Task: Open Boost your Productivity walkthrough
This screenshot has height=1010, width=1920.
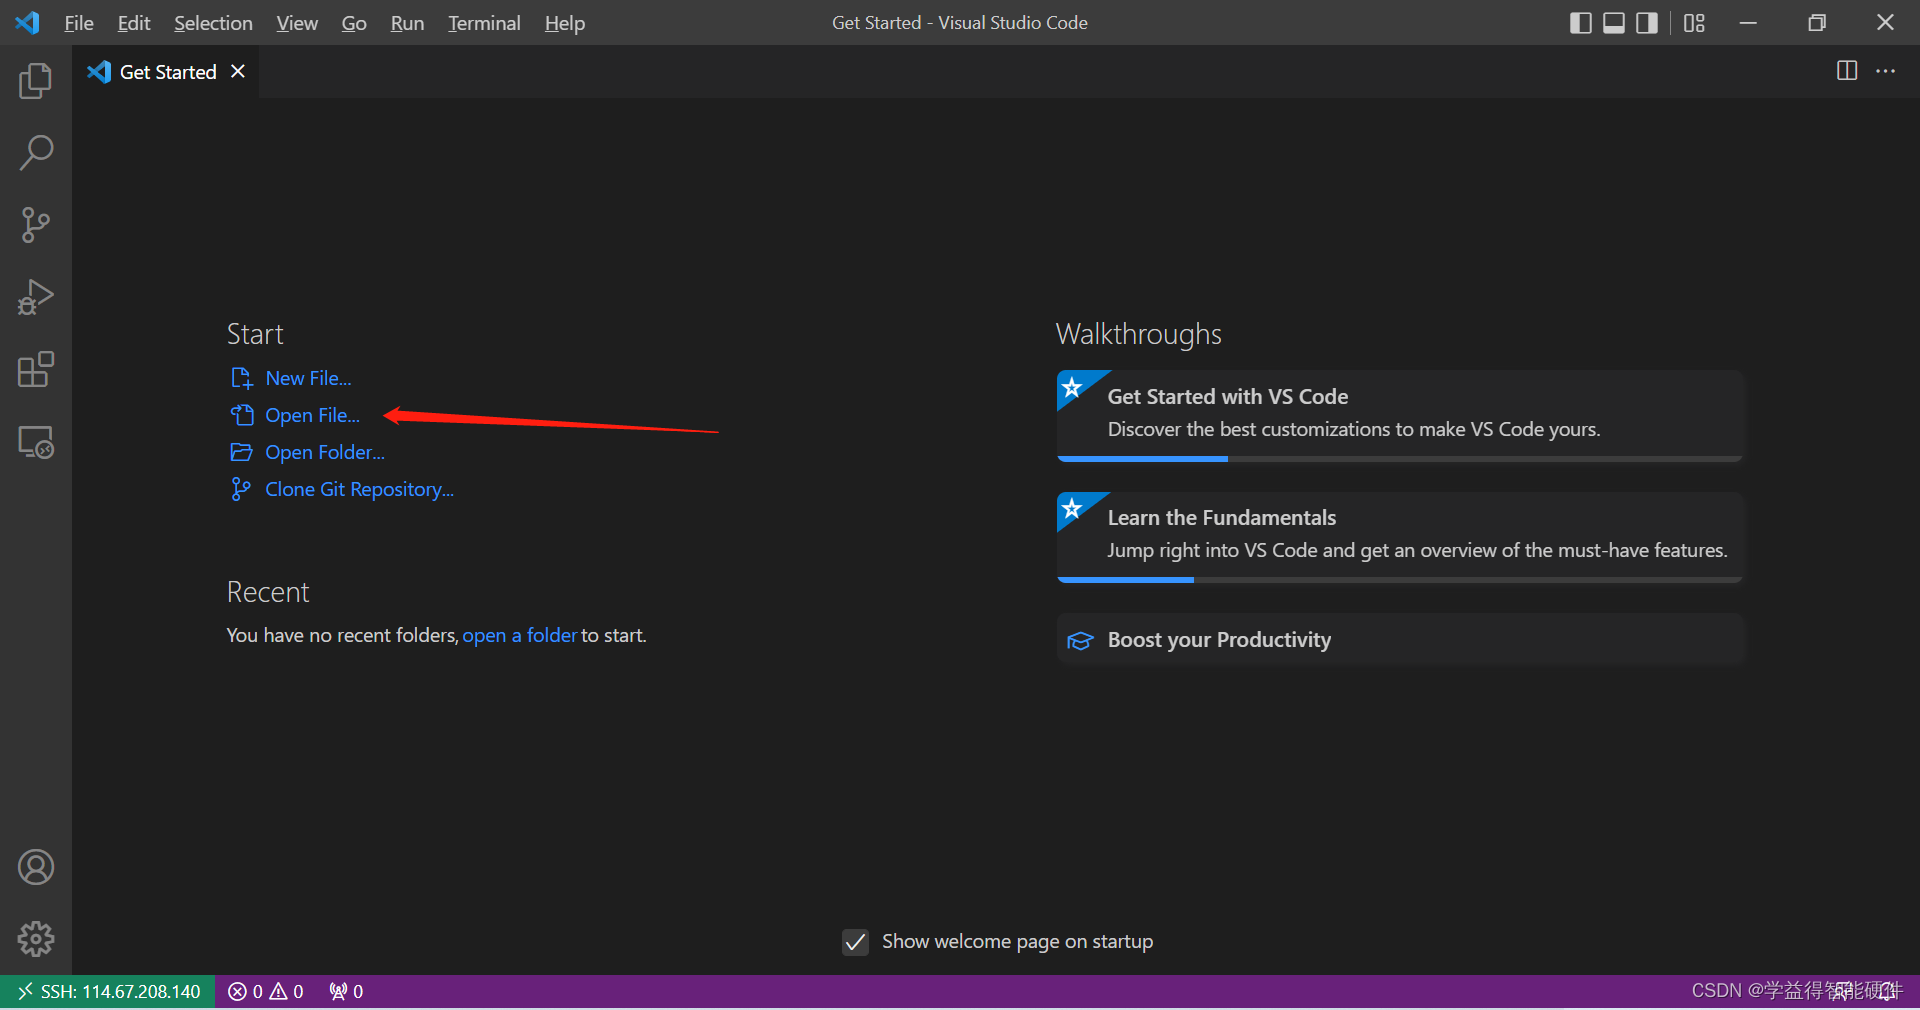Action: [x=1400, y=640]
